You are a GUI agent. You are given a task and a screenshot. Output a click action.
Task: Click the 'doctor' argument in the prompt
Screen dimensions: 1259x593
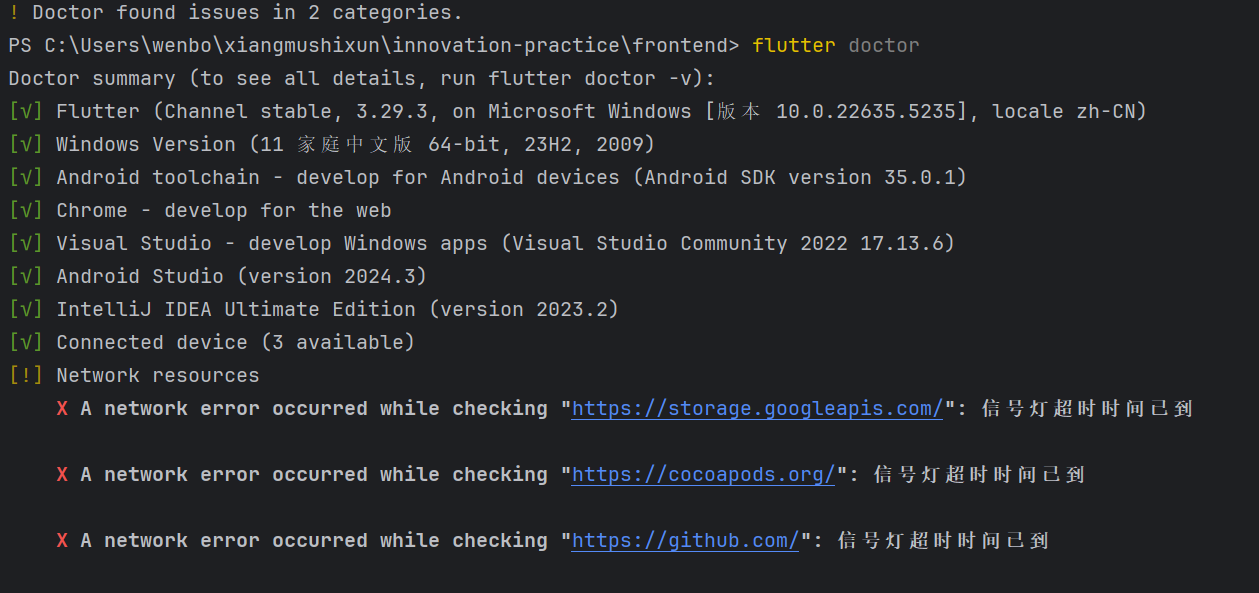click(884, 45)
